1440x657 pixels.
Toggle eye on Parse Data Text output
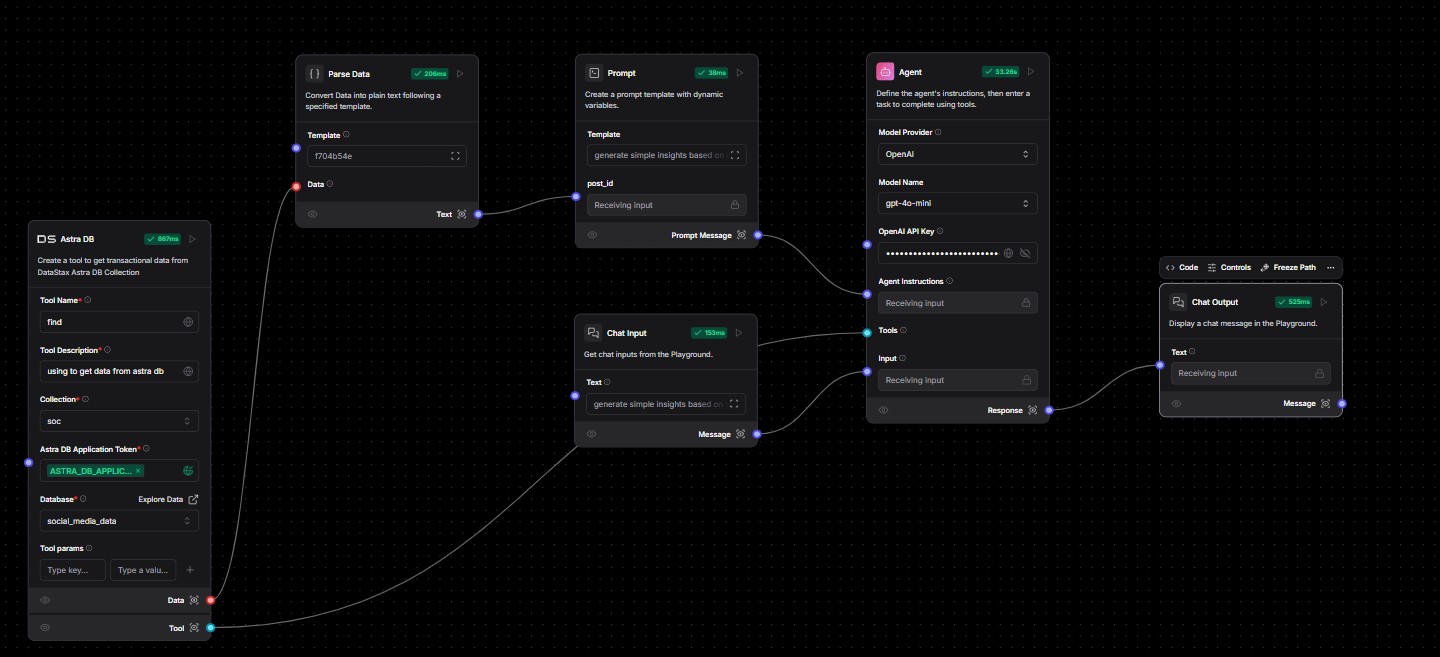[x=313, y=214]
